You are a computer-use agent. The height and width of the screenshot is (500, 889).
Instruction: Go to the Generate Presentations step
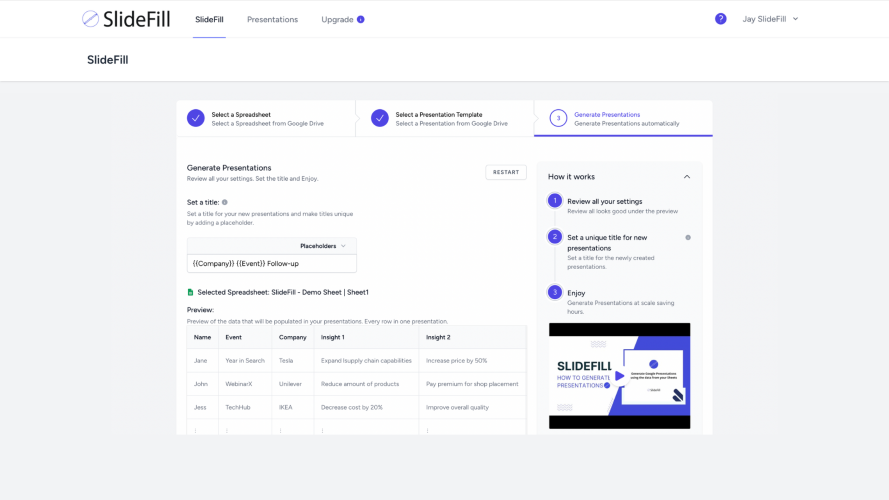(623, 118)
